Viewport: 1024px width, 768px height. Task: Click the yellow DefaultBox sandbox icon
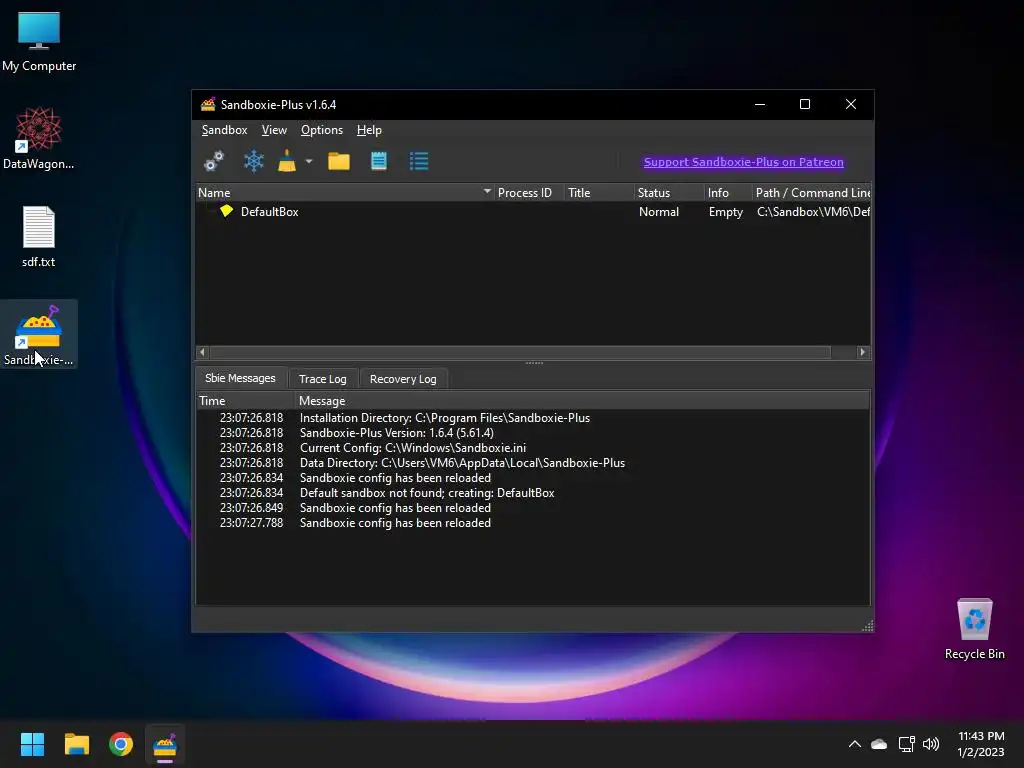[226, 211]
